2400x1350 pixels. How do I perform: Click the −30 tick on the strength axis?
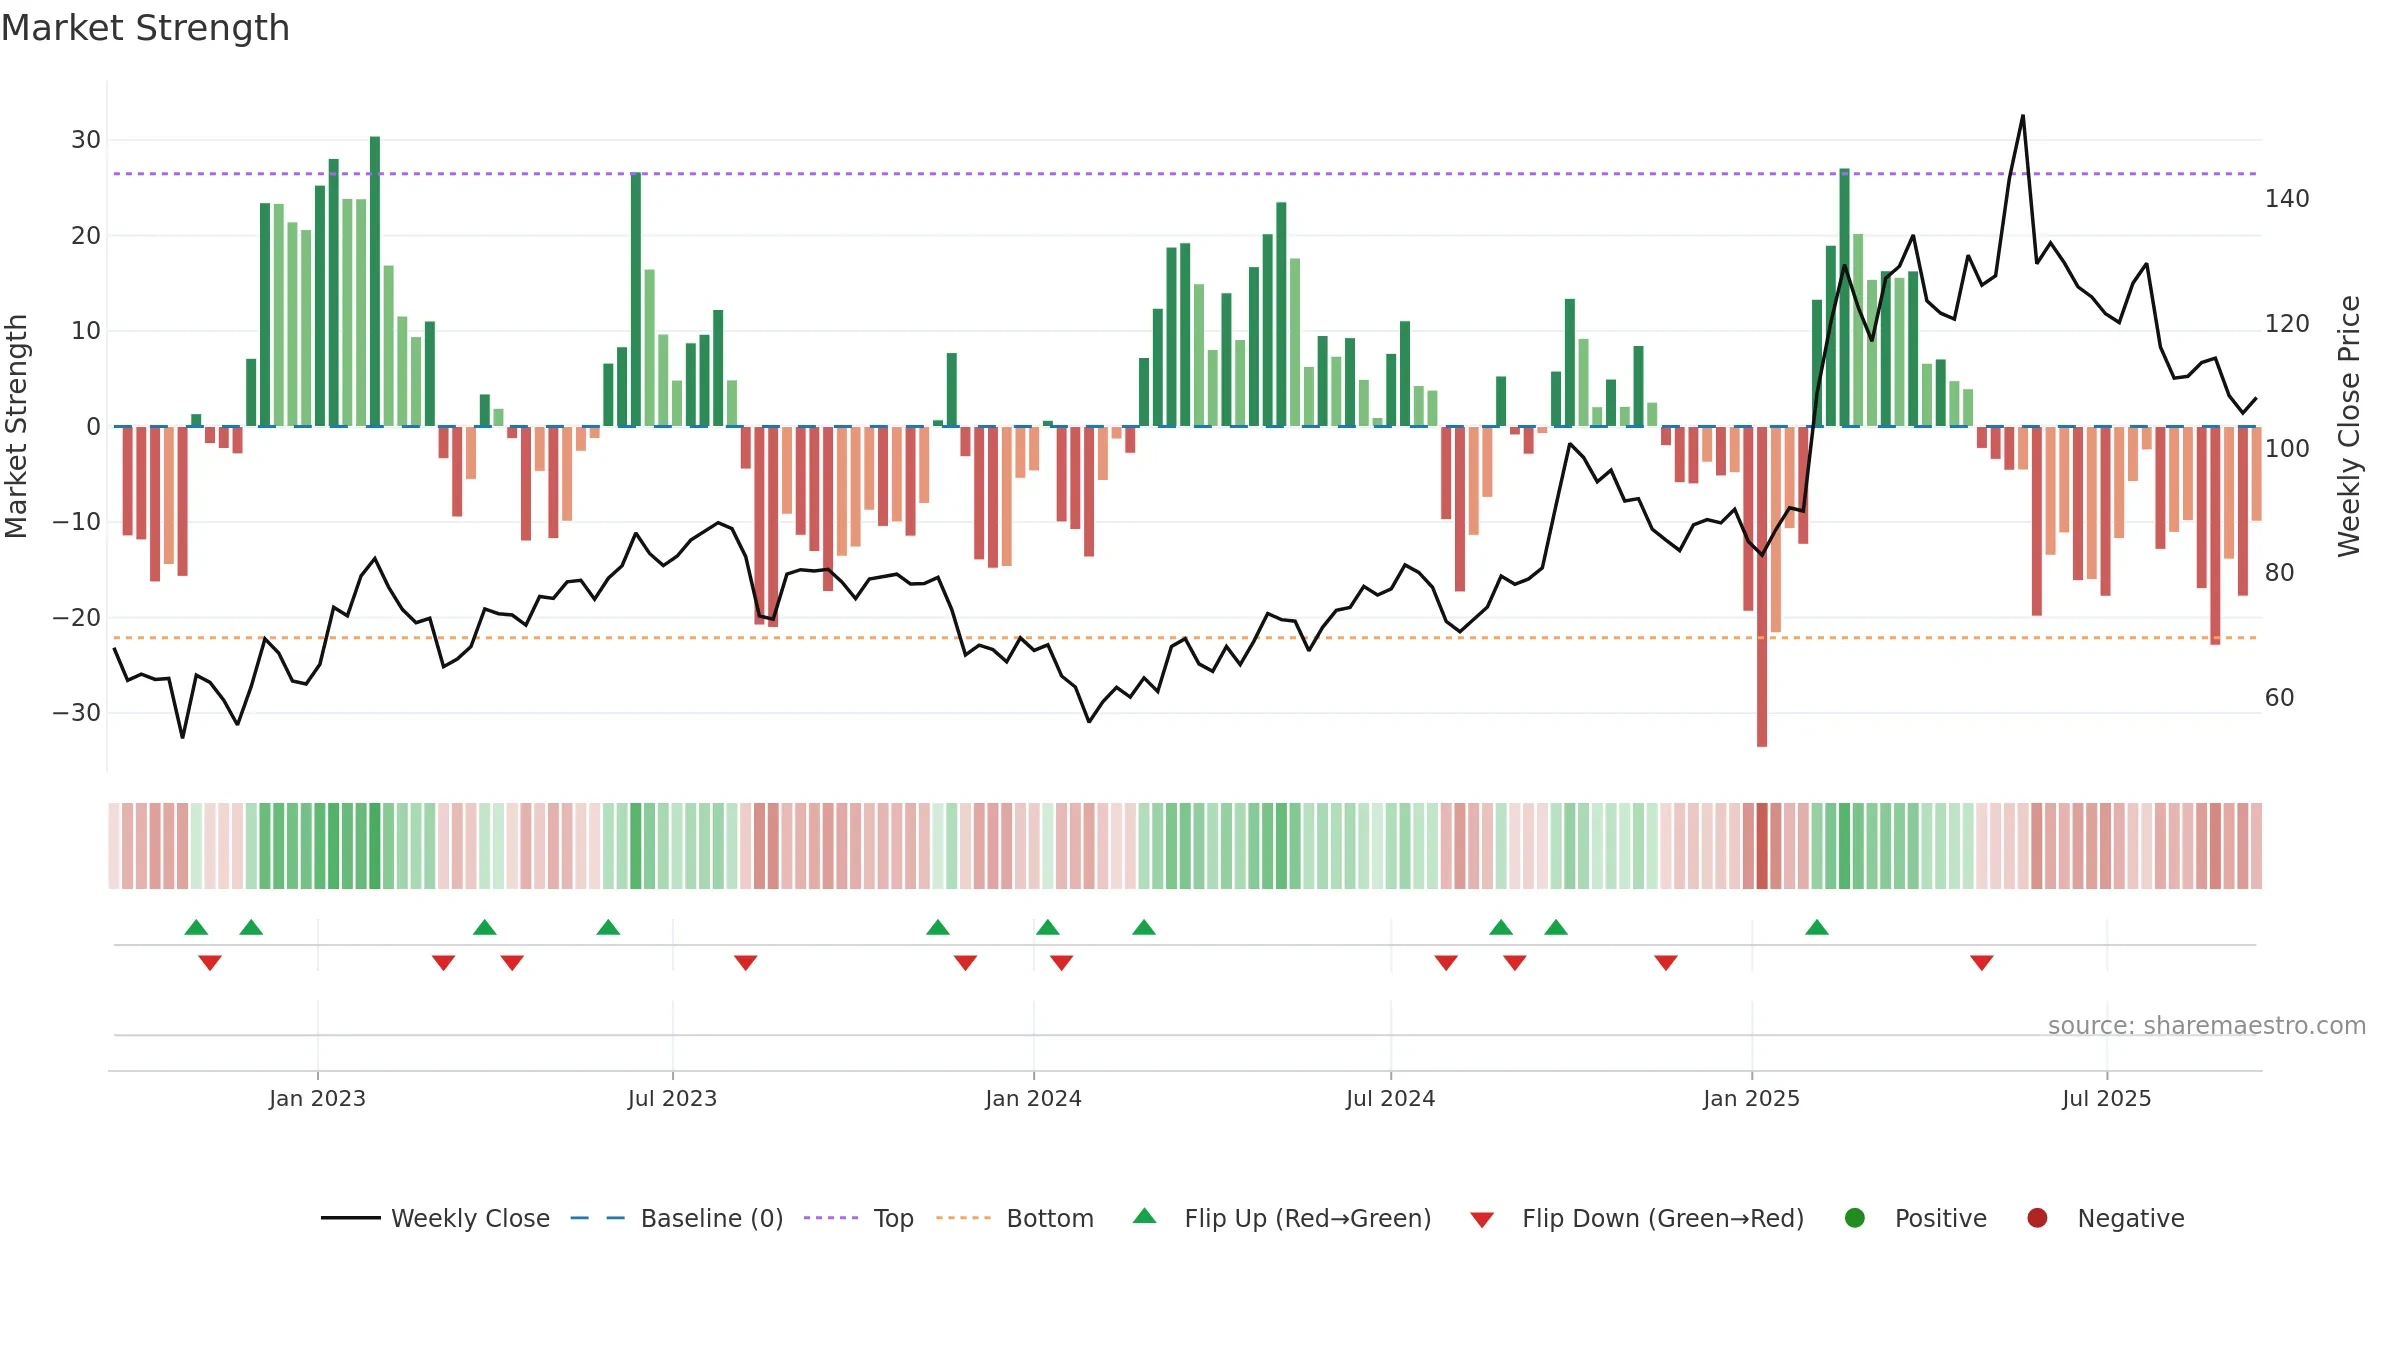77,713
